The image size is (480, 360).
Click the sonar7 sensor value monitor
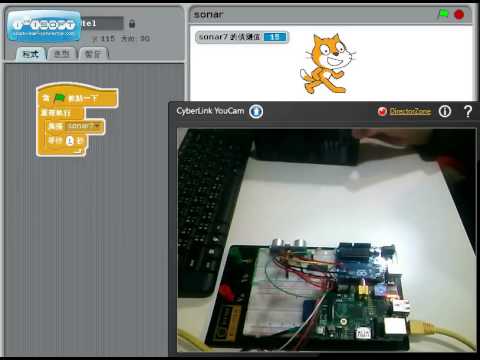tap(242, 37)
